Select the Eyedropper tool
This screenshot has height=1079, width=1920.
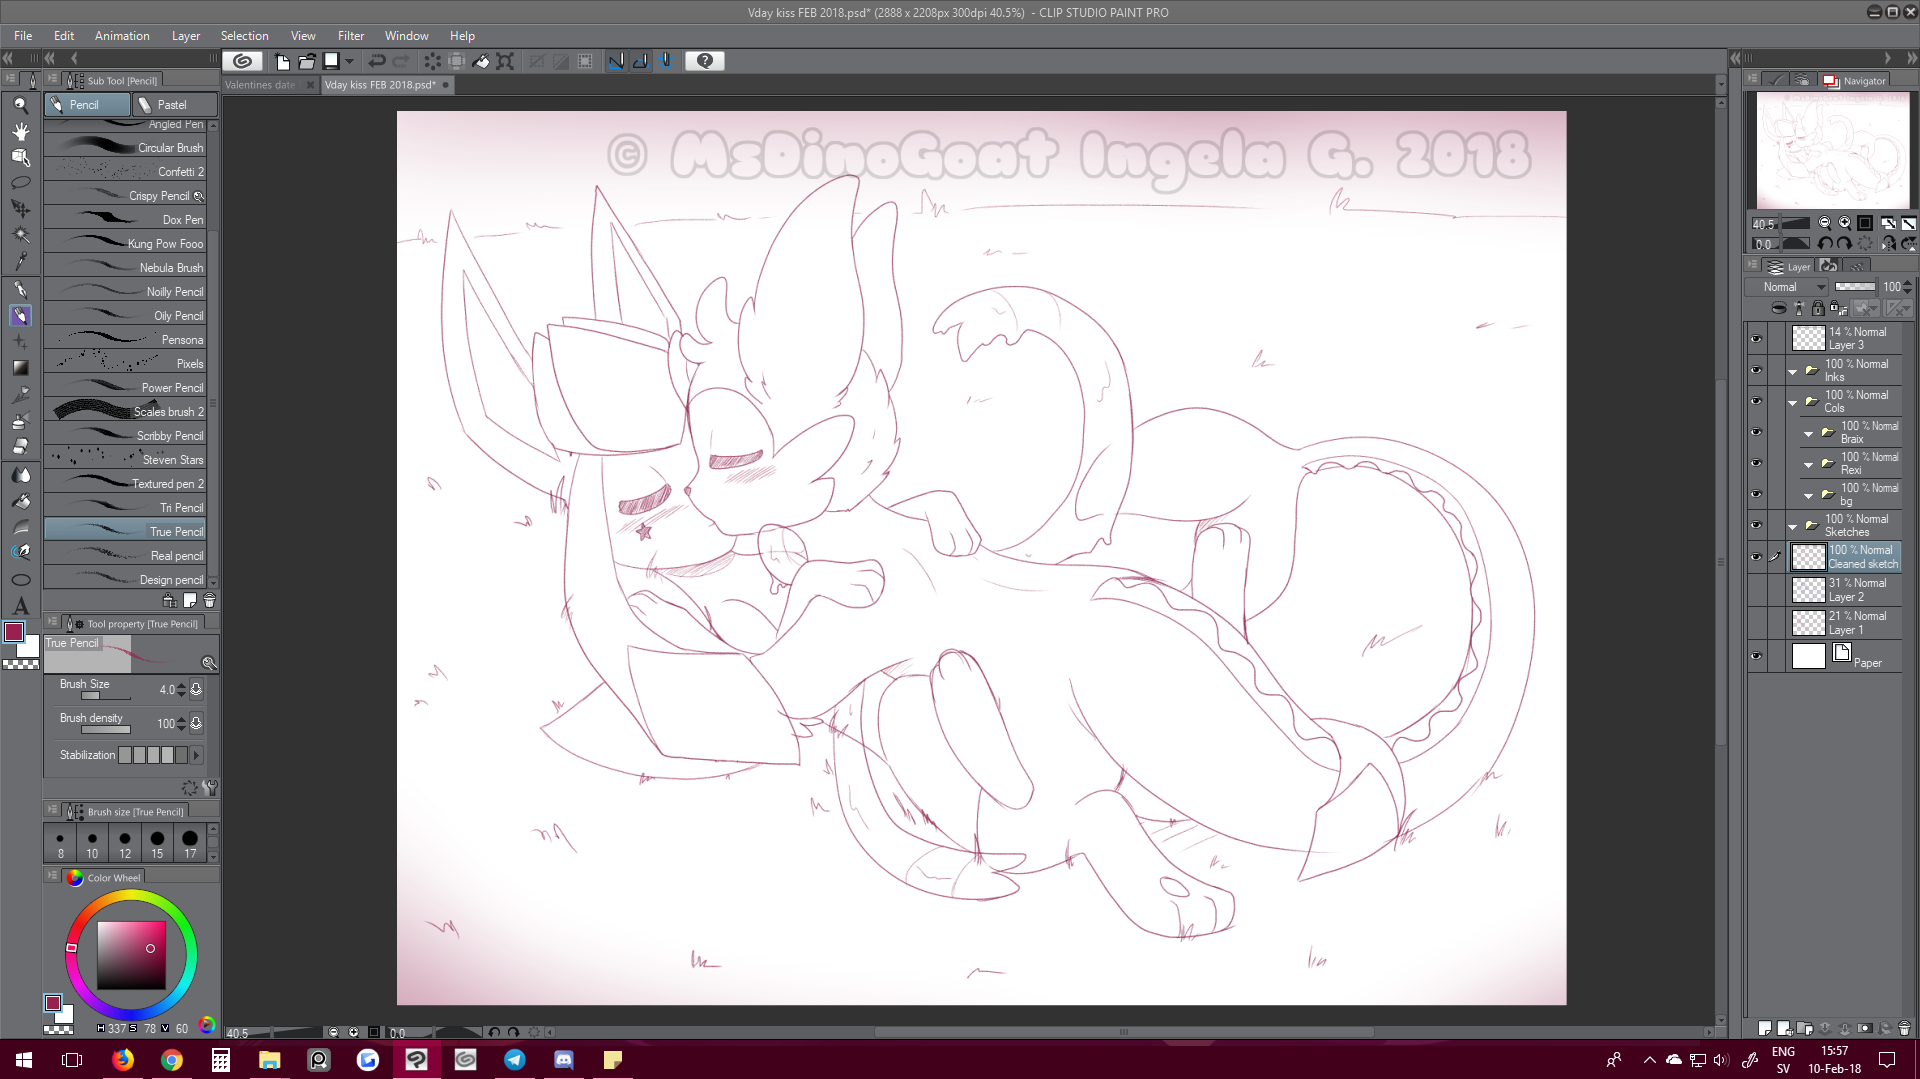(20, 261)
